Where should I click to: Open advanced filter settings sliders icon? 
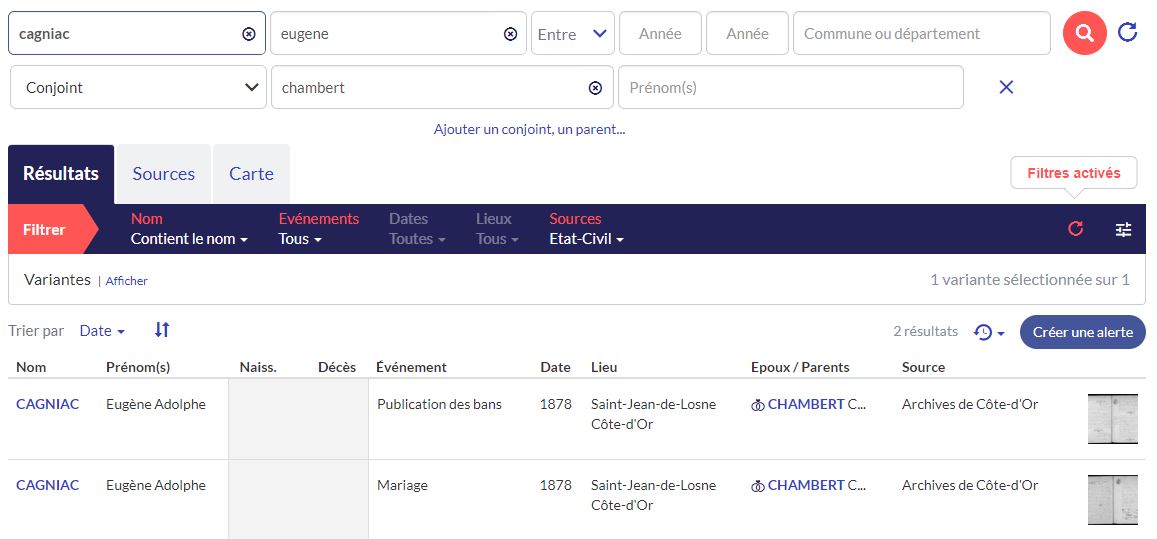[1123, 229]
